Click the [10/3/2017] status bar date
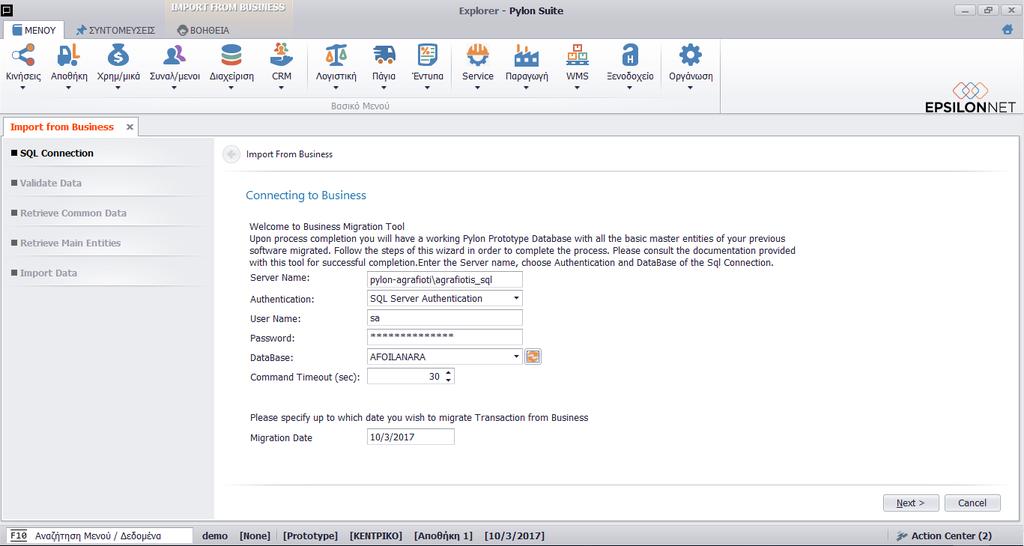 pos(514,536)
